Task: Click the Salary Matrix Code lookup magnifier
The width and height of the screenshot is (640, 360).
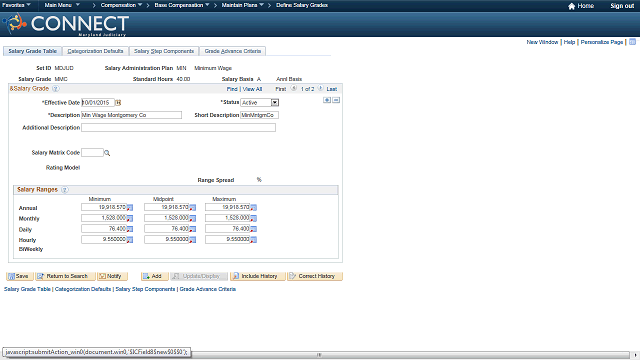Action: point(107,153)
